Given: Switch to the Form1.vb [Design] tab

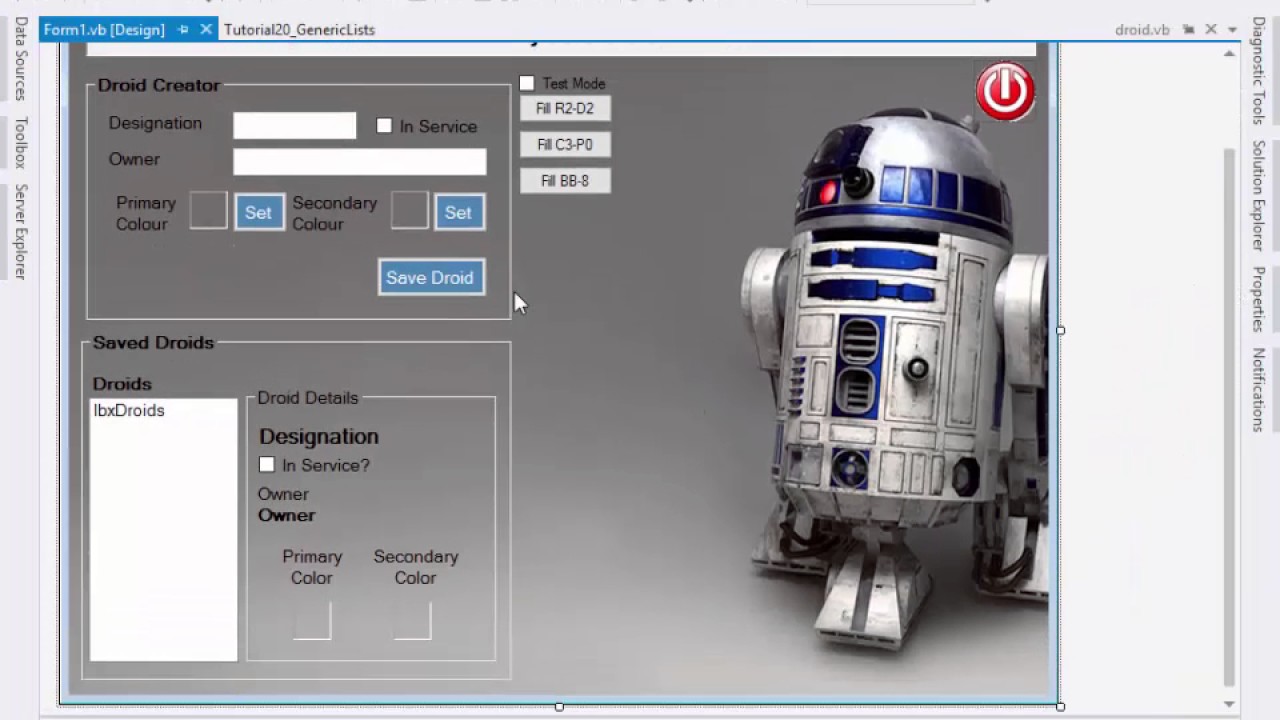Looking at the screenshot, I should pyautogui.click(x=104, y=30).
